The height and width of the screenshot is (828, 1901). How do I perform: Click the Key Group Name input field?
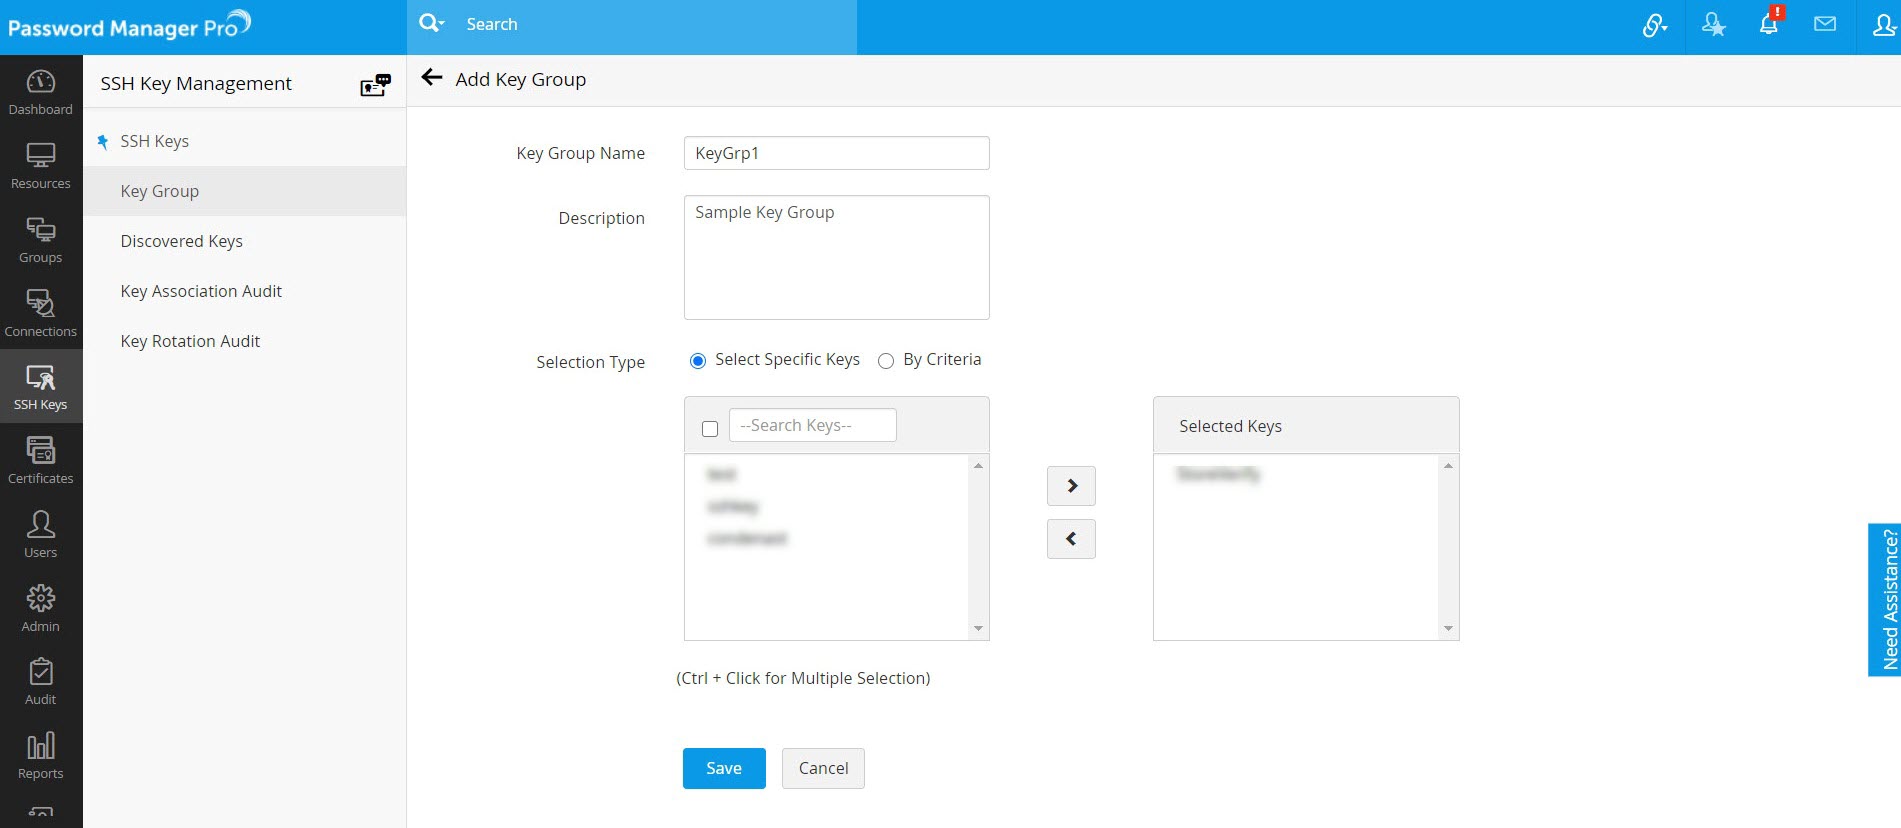point(836,153)
